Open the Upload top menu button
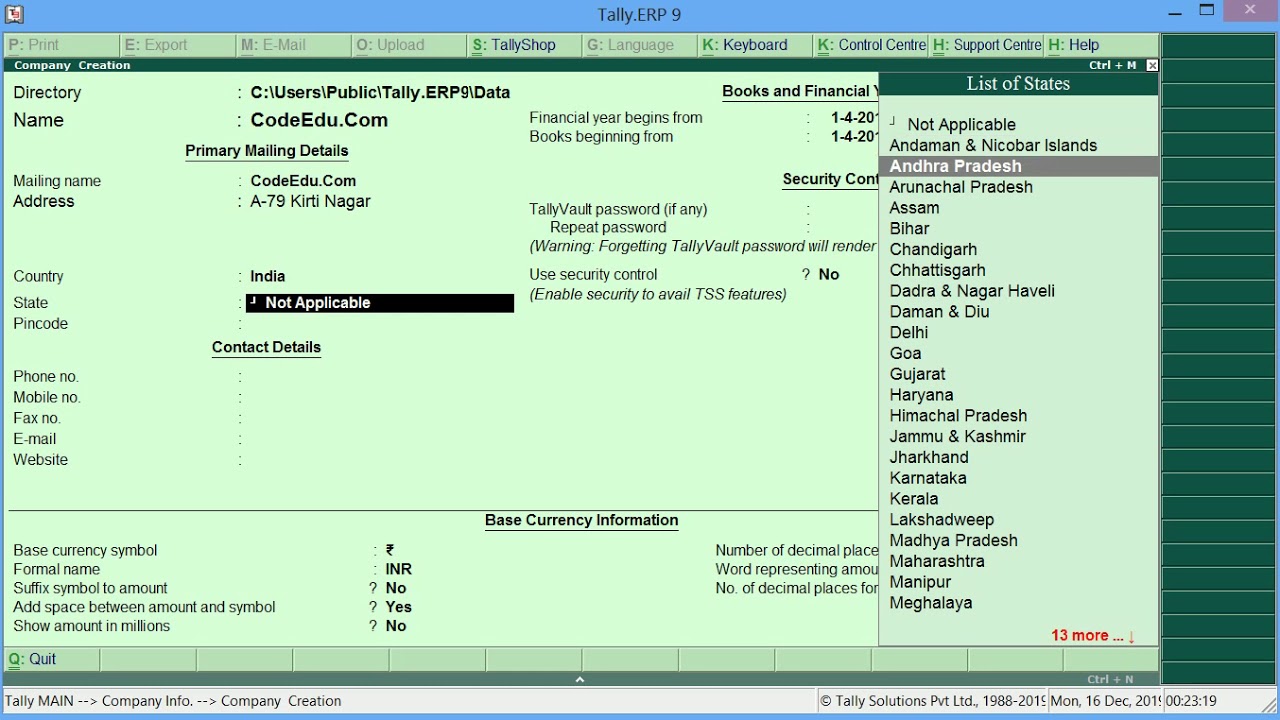 409,45
